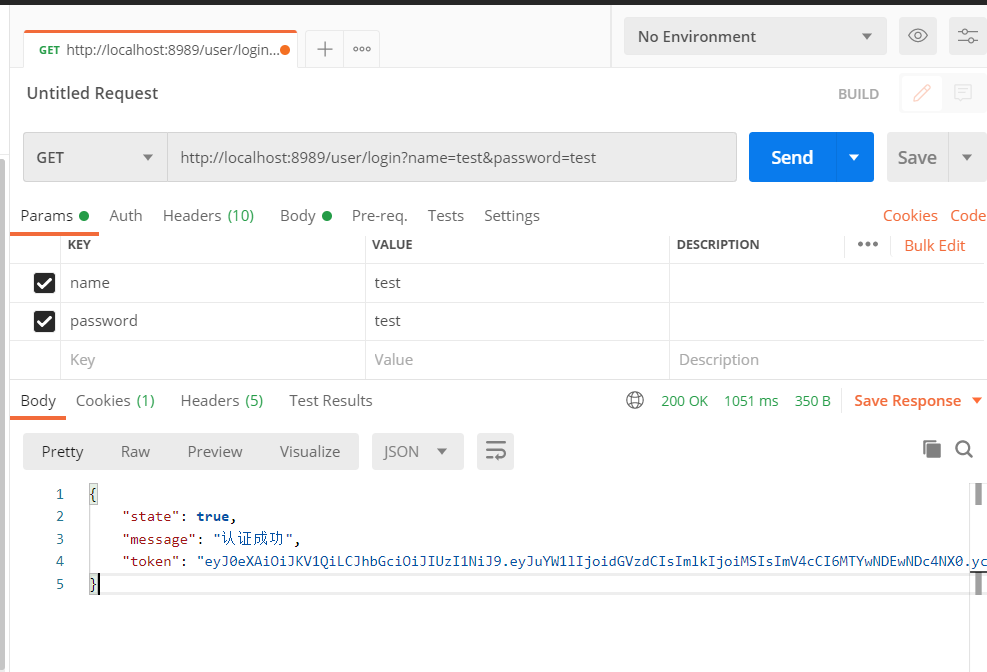Click the response vertical scrollbar thumb
This screenshot has width=987, height=672.
point(978,494)
